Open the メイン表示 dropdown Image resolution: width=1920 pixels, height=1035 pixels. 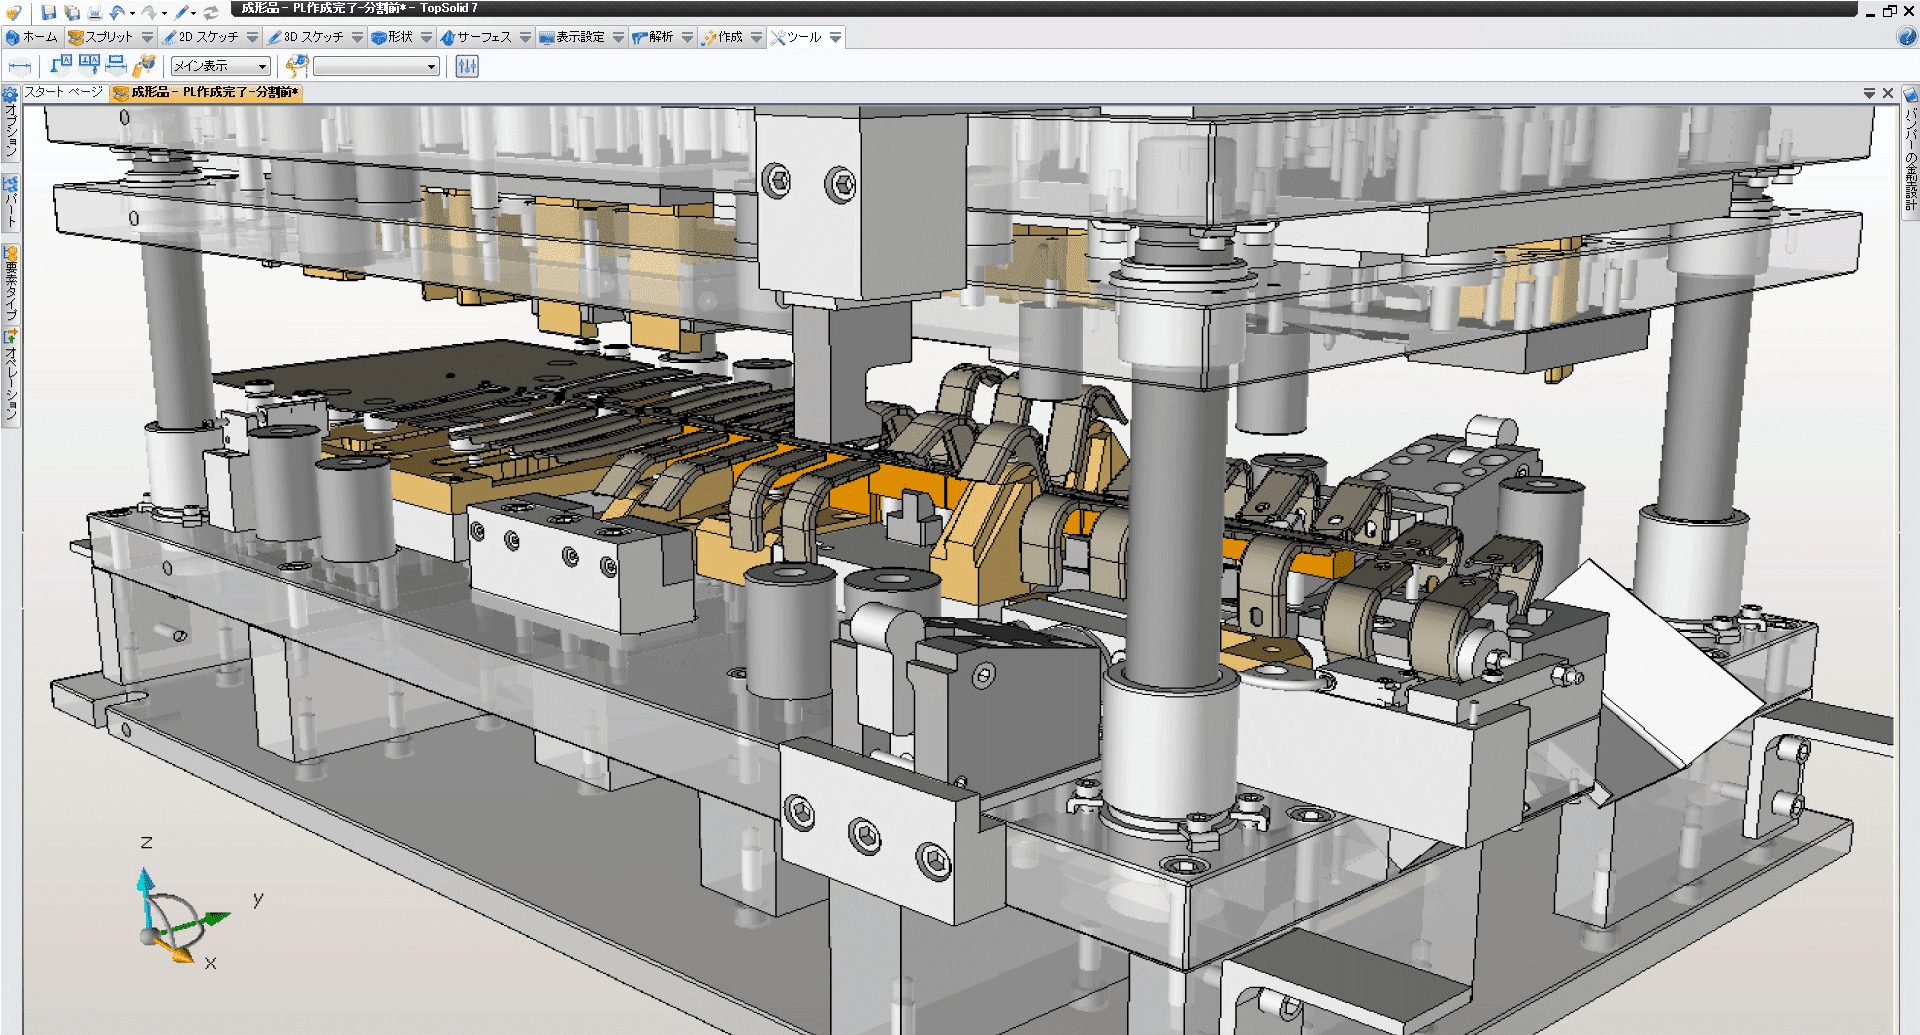[x=221, y=67]
